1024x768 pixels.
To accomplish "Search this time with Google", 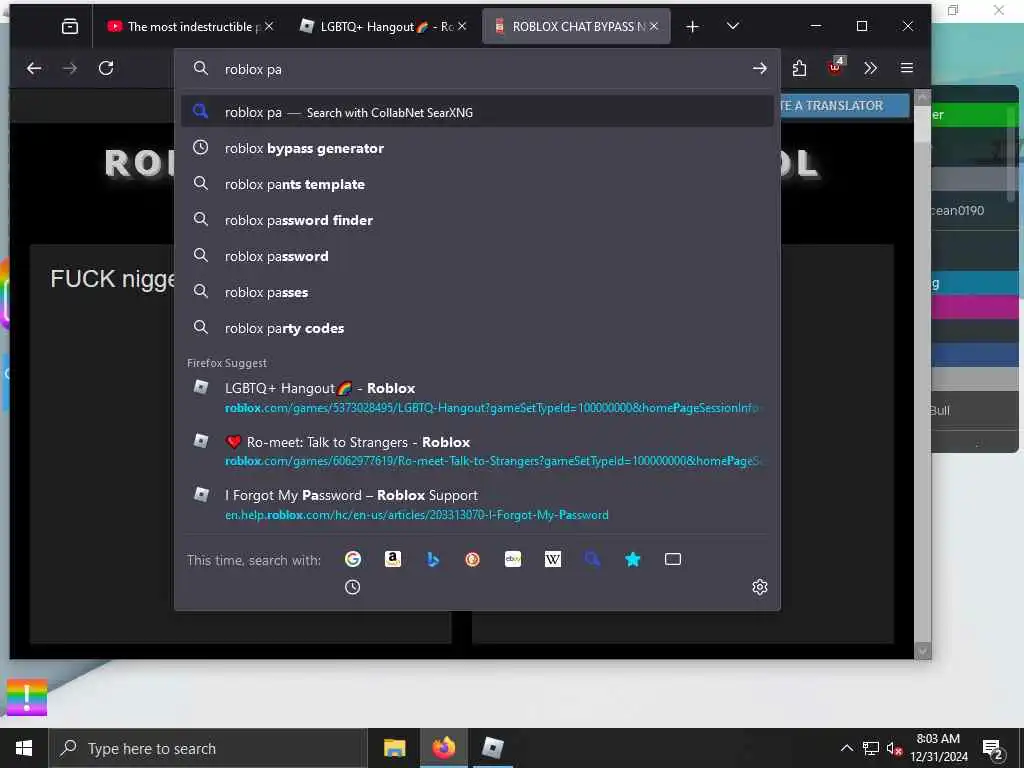I will (x=353, y=559).
